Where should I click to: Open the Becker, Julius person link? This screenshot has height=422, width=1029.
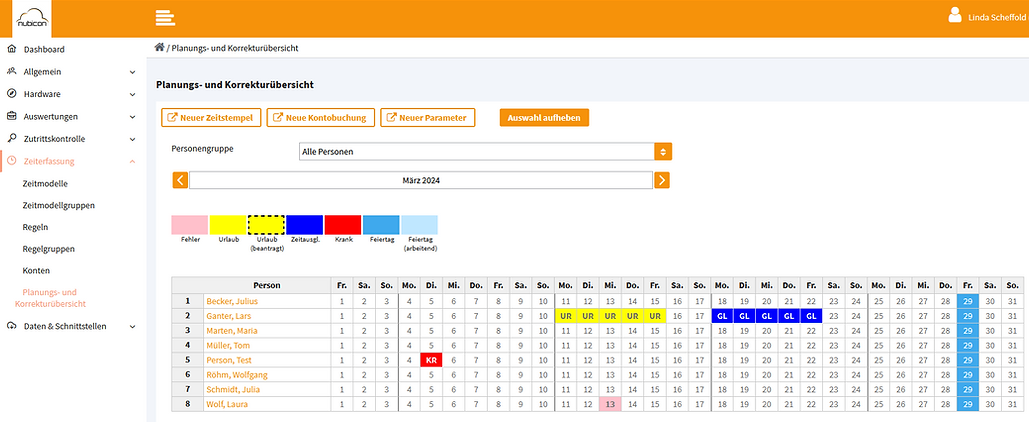pyautogui.click(x=232, y=301)
